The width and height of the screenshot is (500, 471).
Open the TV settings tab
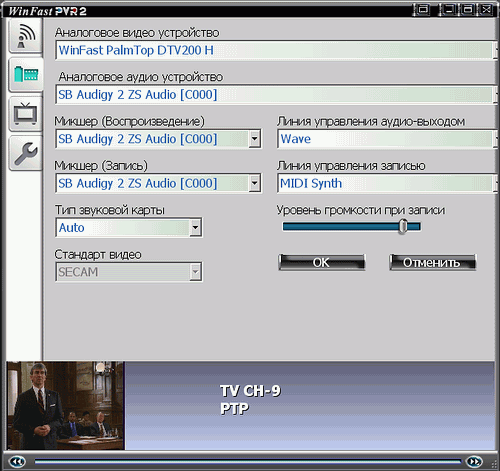click(26, 114)
